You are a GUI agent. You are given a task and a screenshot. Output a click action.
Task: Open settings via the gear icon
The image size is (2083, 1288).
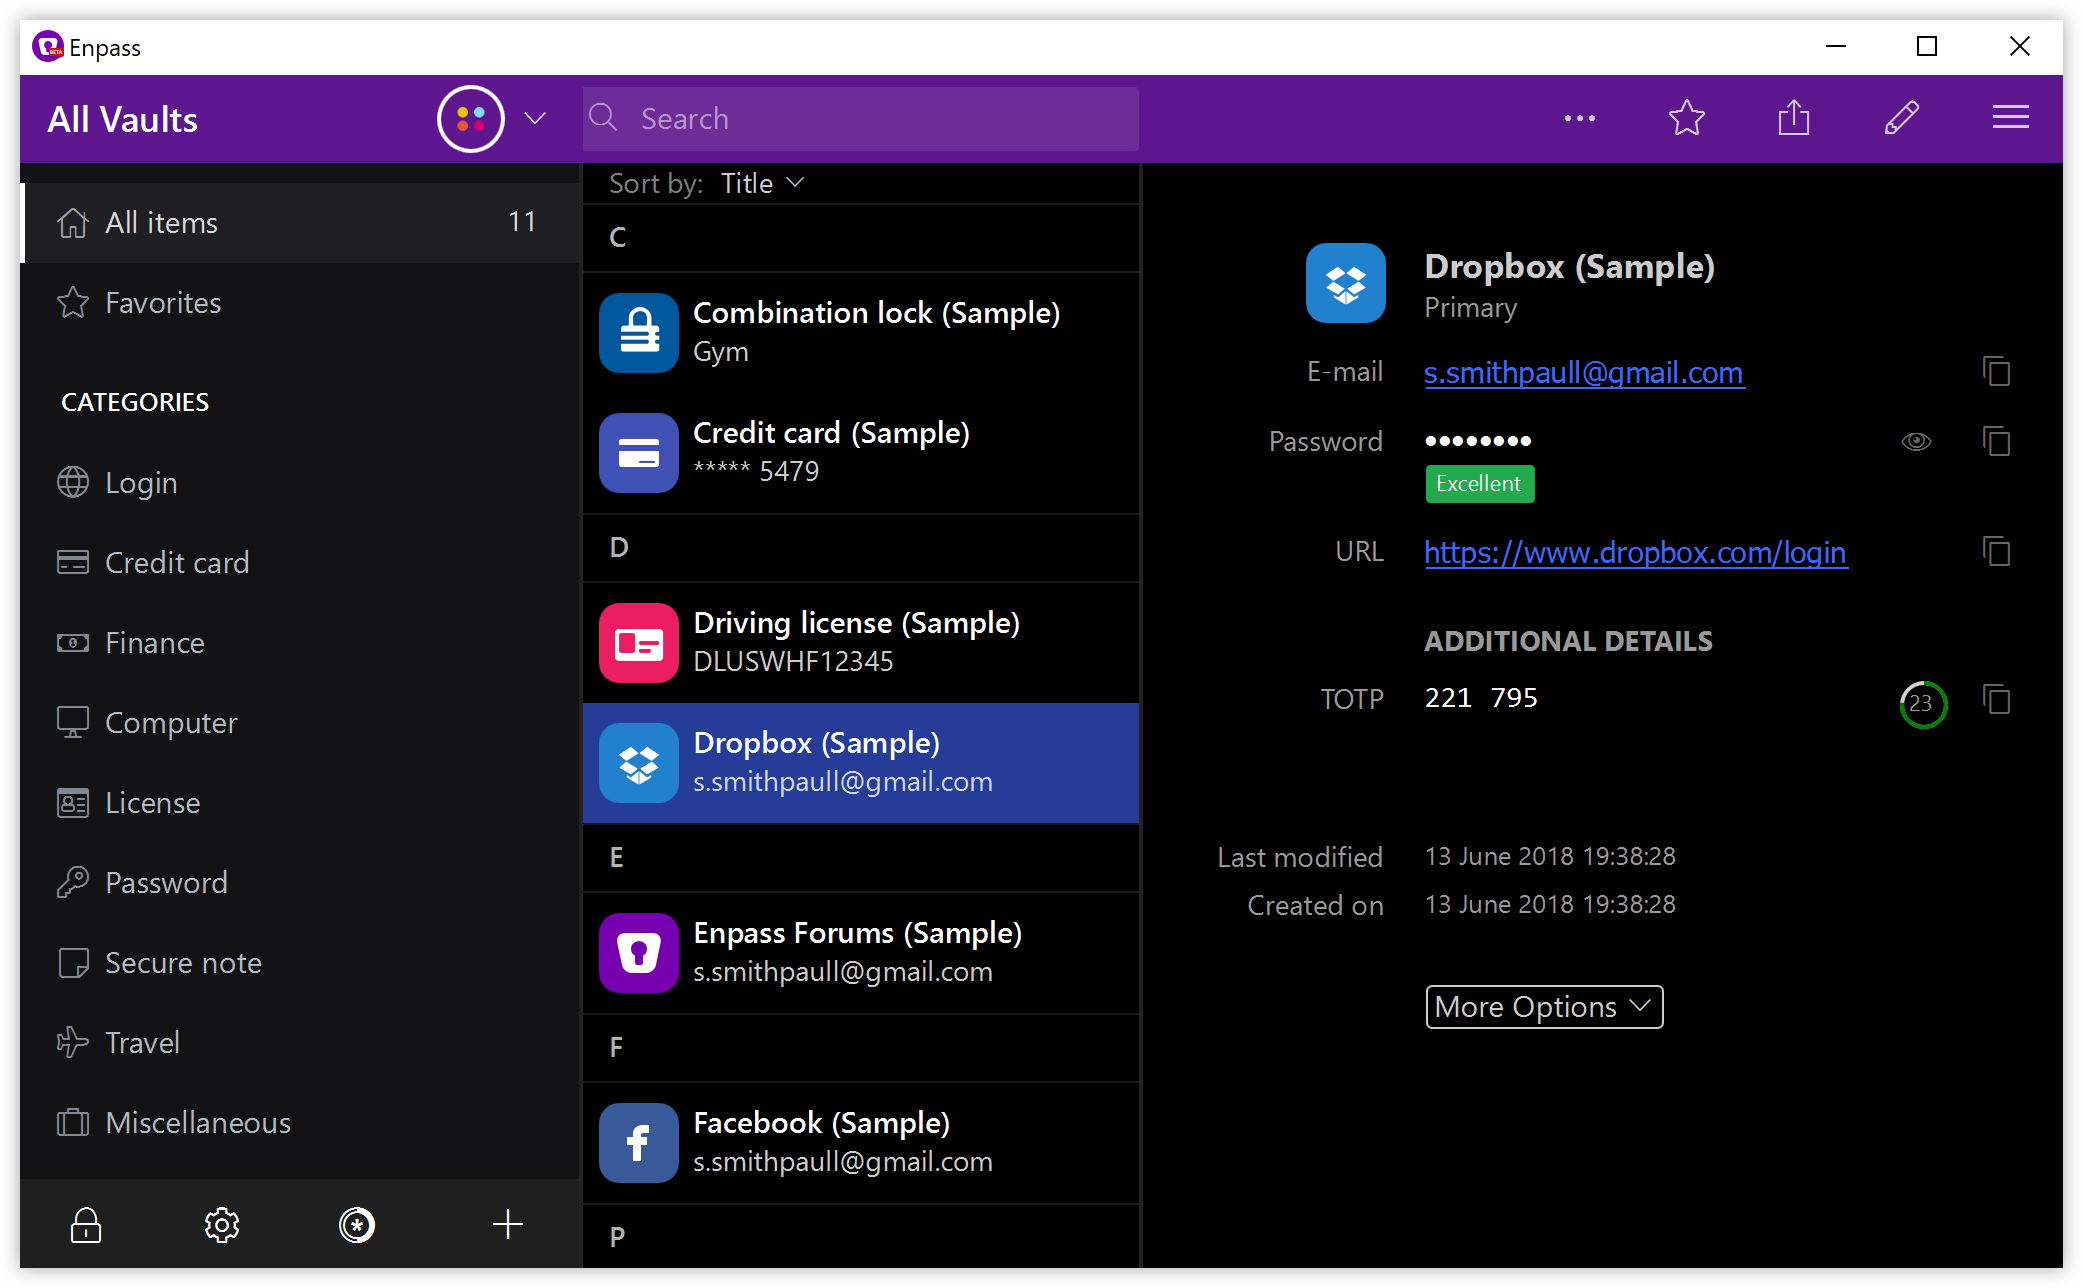[222, 1225]
